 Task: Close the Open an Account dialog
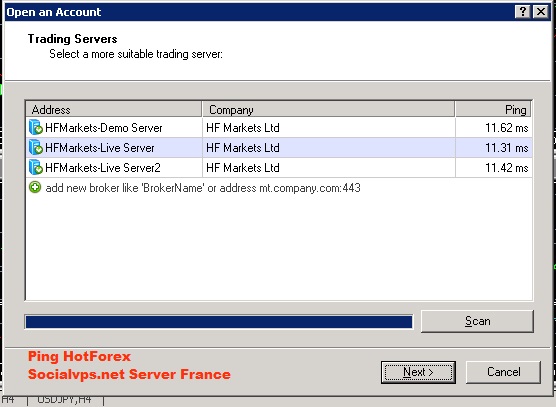541,12
